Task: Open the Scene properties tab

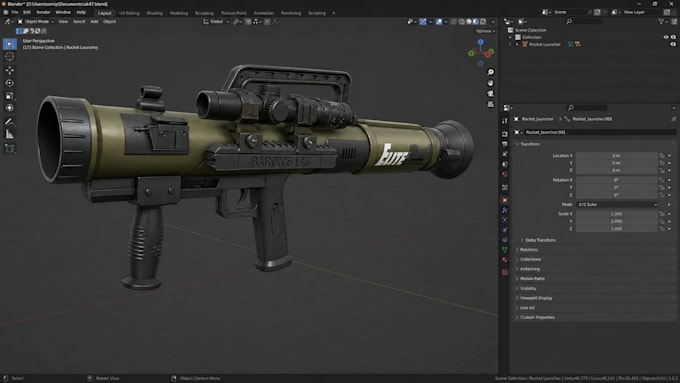Action: point(505,164)
